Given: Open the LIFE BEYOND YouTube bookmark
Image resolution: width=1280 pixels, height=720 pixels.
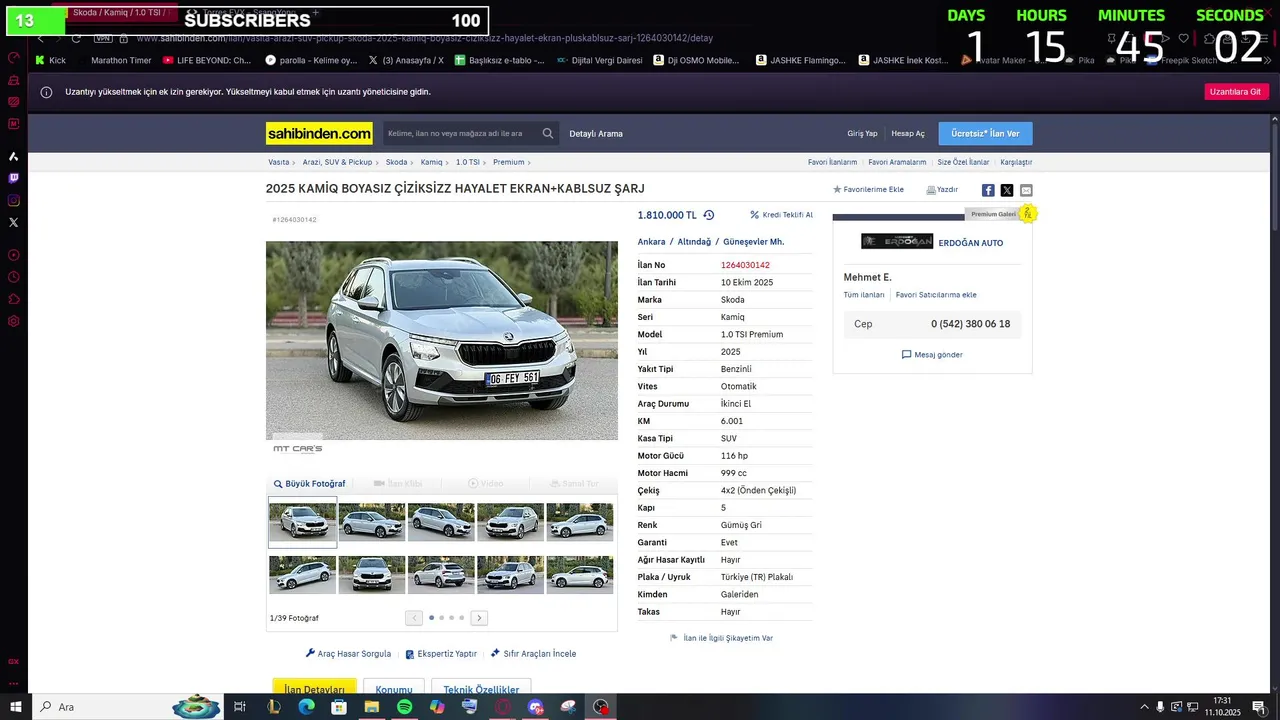Looking at the screenshot, I should pyautogui.click(x=207, y=60).
